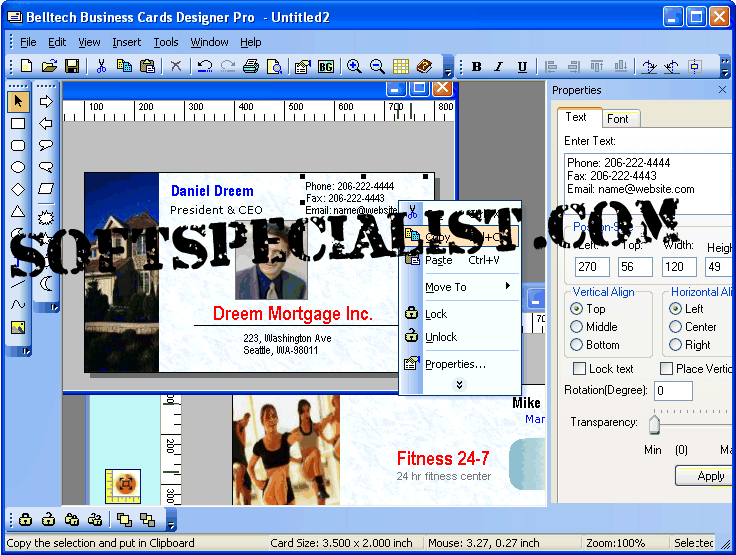Select the Insert Image tool
Viewport: 736px width, 555px height.
tap(18, 327)
